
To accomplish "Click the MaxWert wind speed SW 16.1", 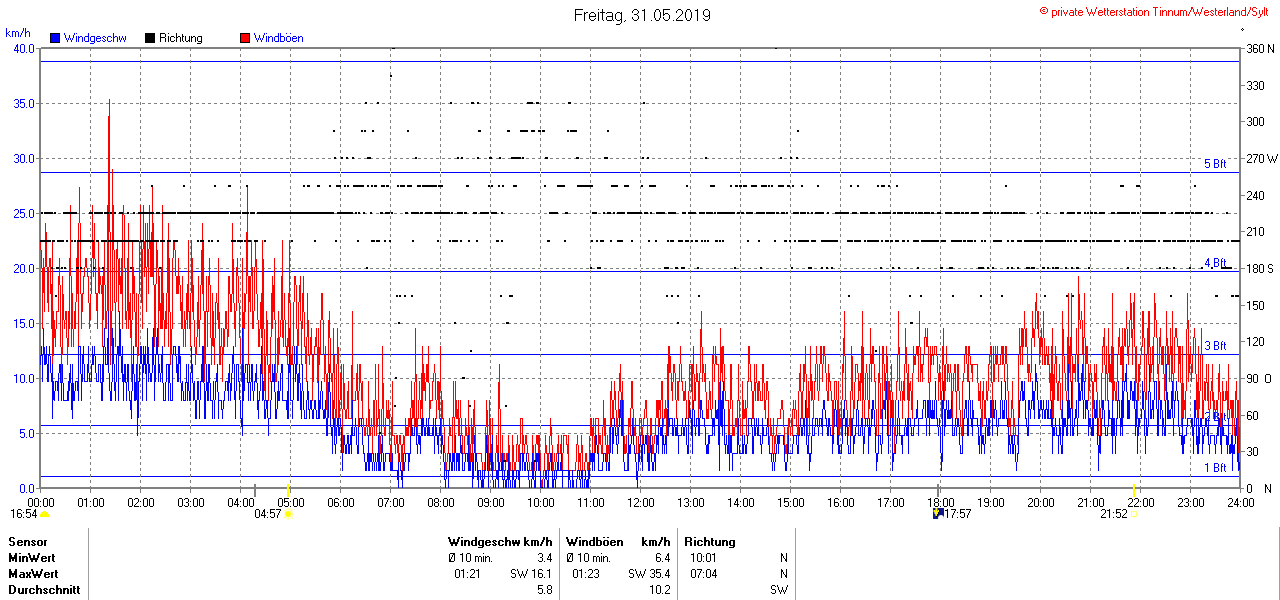I will click(531, 574).
